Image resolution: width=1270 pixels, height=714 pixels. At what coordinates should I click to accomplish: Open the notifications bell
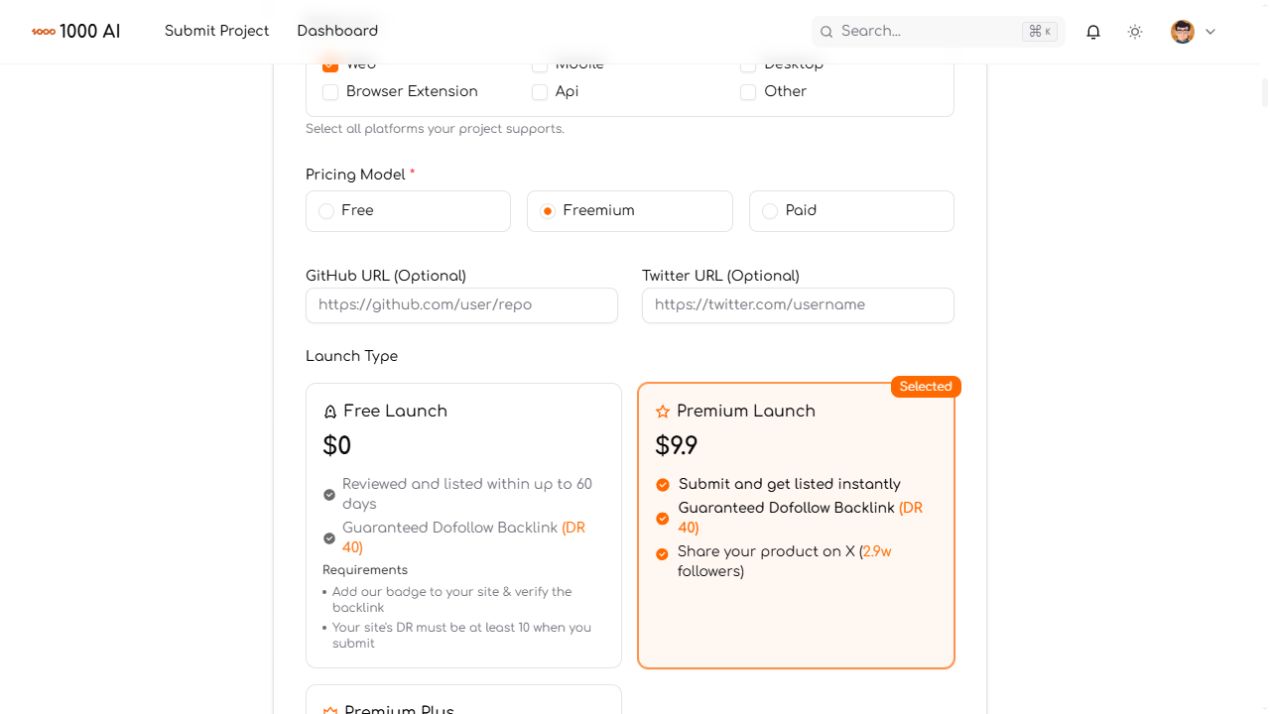tap(1093, 31)
